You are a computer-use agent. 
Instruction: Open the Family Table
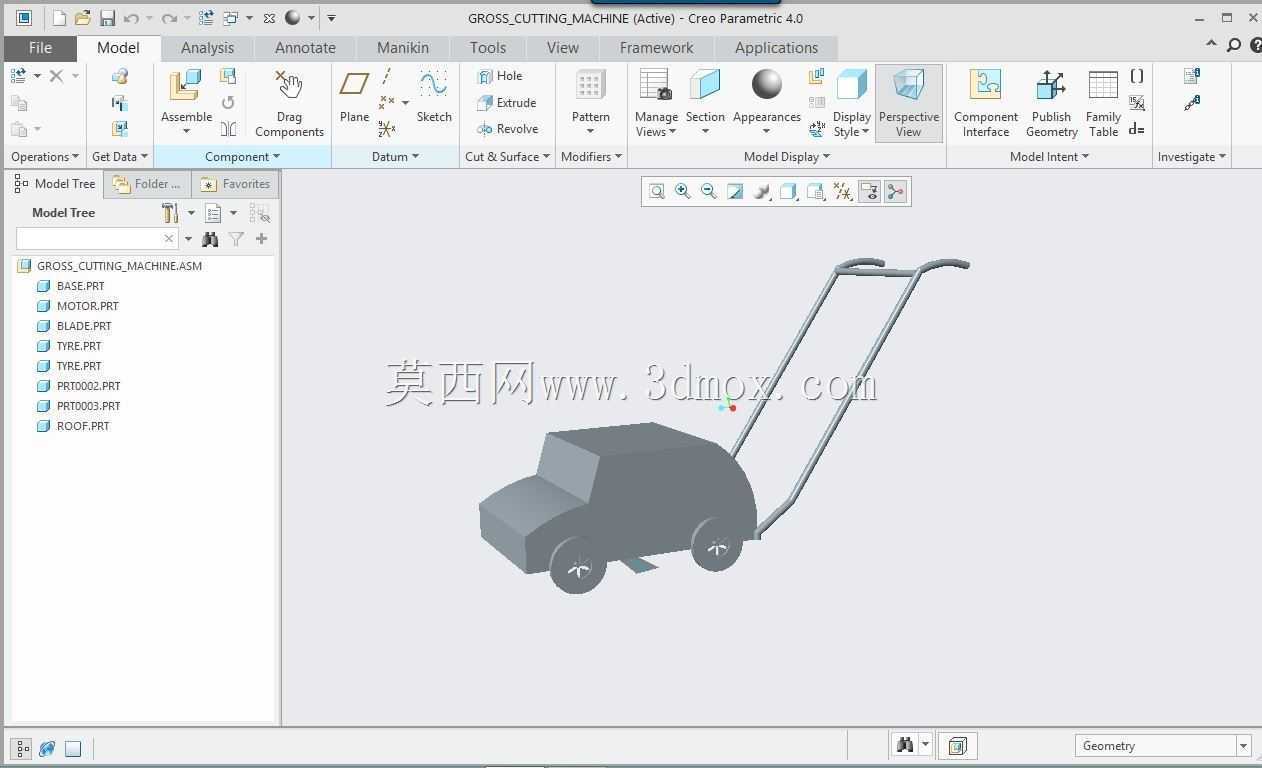1103,104
